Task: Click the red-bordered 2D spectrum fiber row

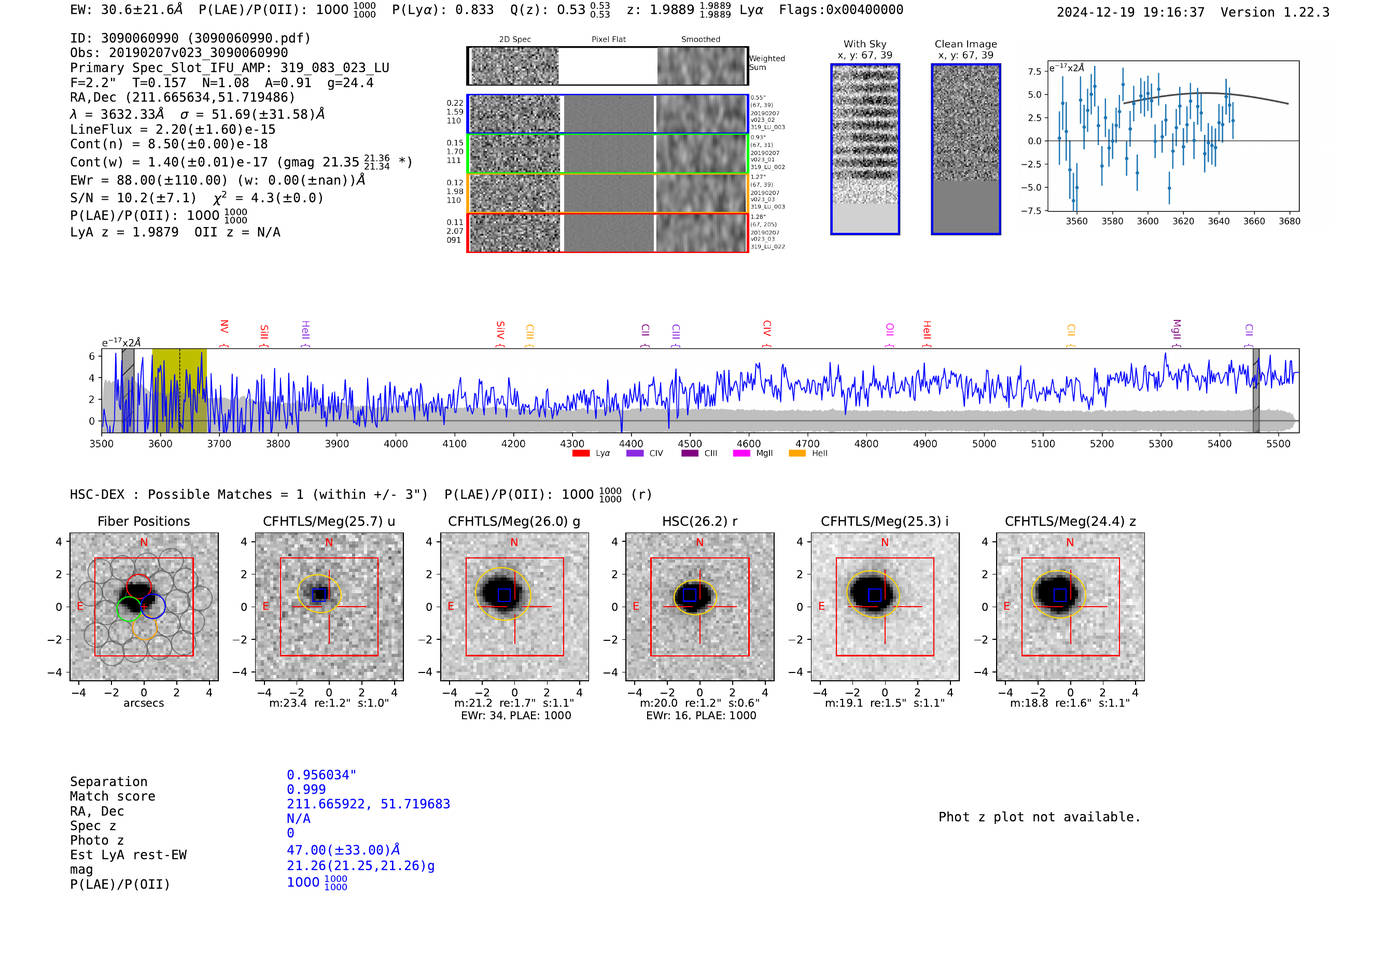Action: [608, 233]
